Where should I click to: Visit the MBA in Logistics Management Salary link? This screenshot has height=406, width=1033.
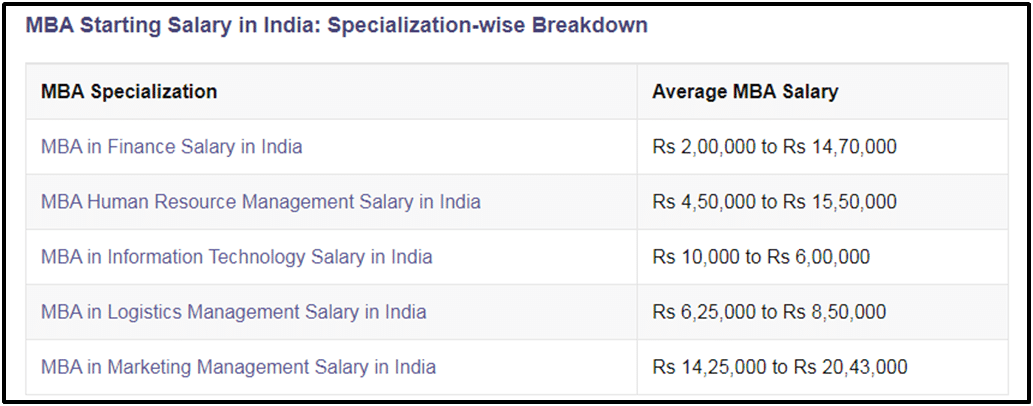(233, 311)
